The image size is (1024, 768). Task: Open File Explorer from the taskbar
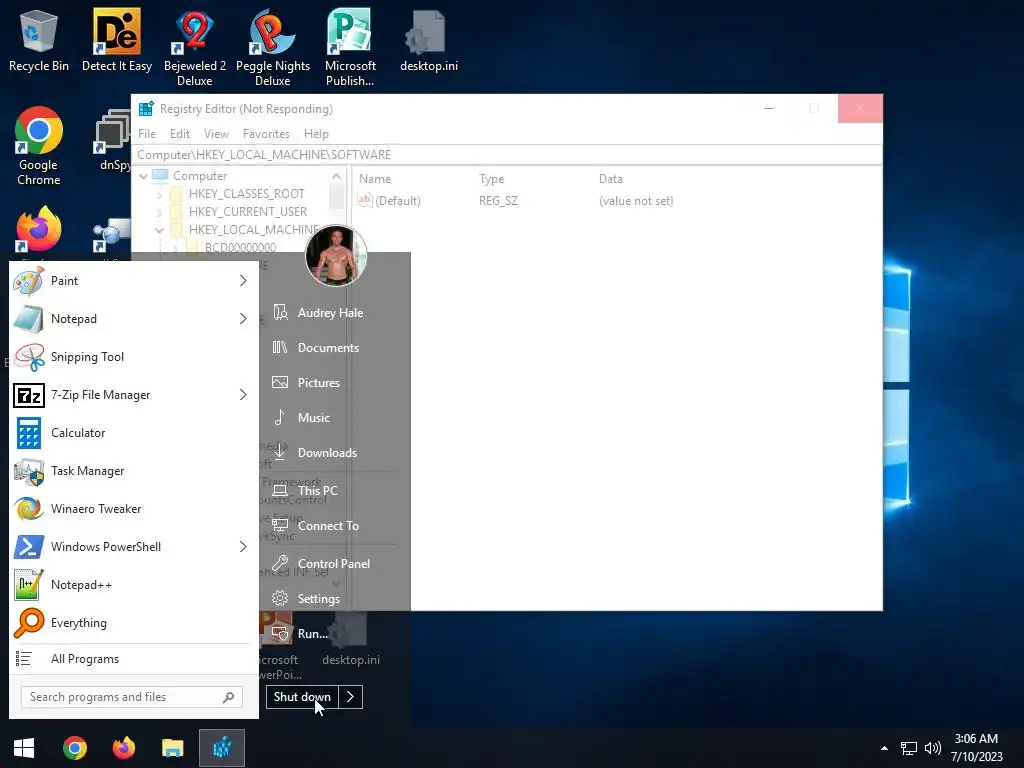(172, 748)
